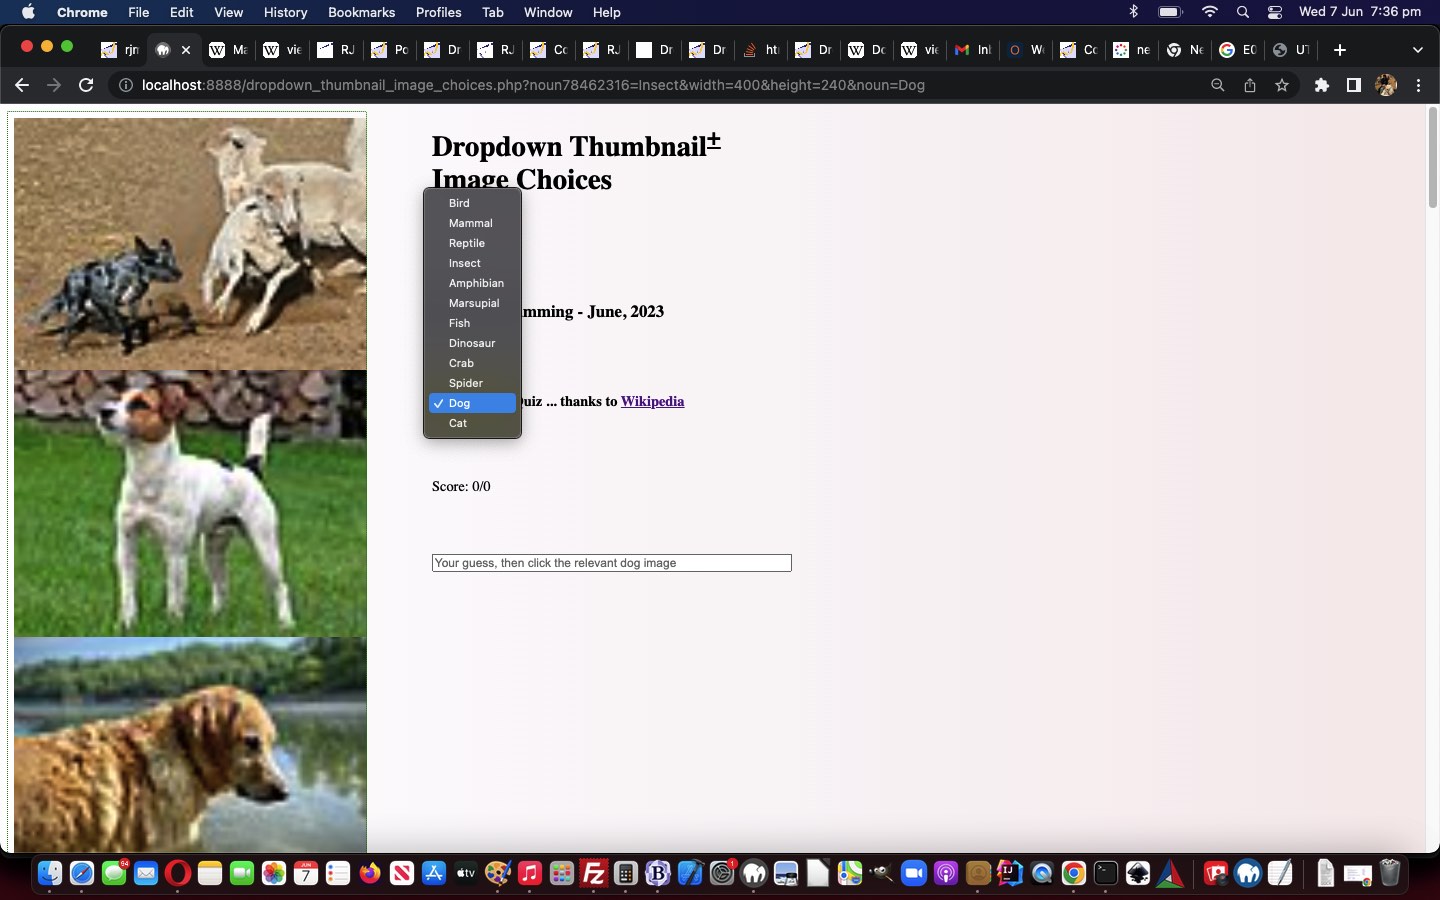Open Terminal from the Dock
1440x900 pixels.
click(1106, 873)
